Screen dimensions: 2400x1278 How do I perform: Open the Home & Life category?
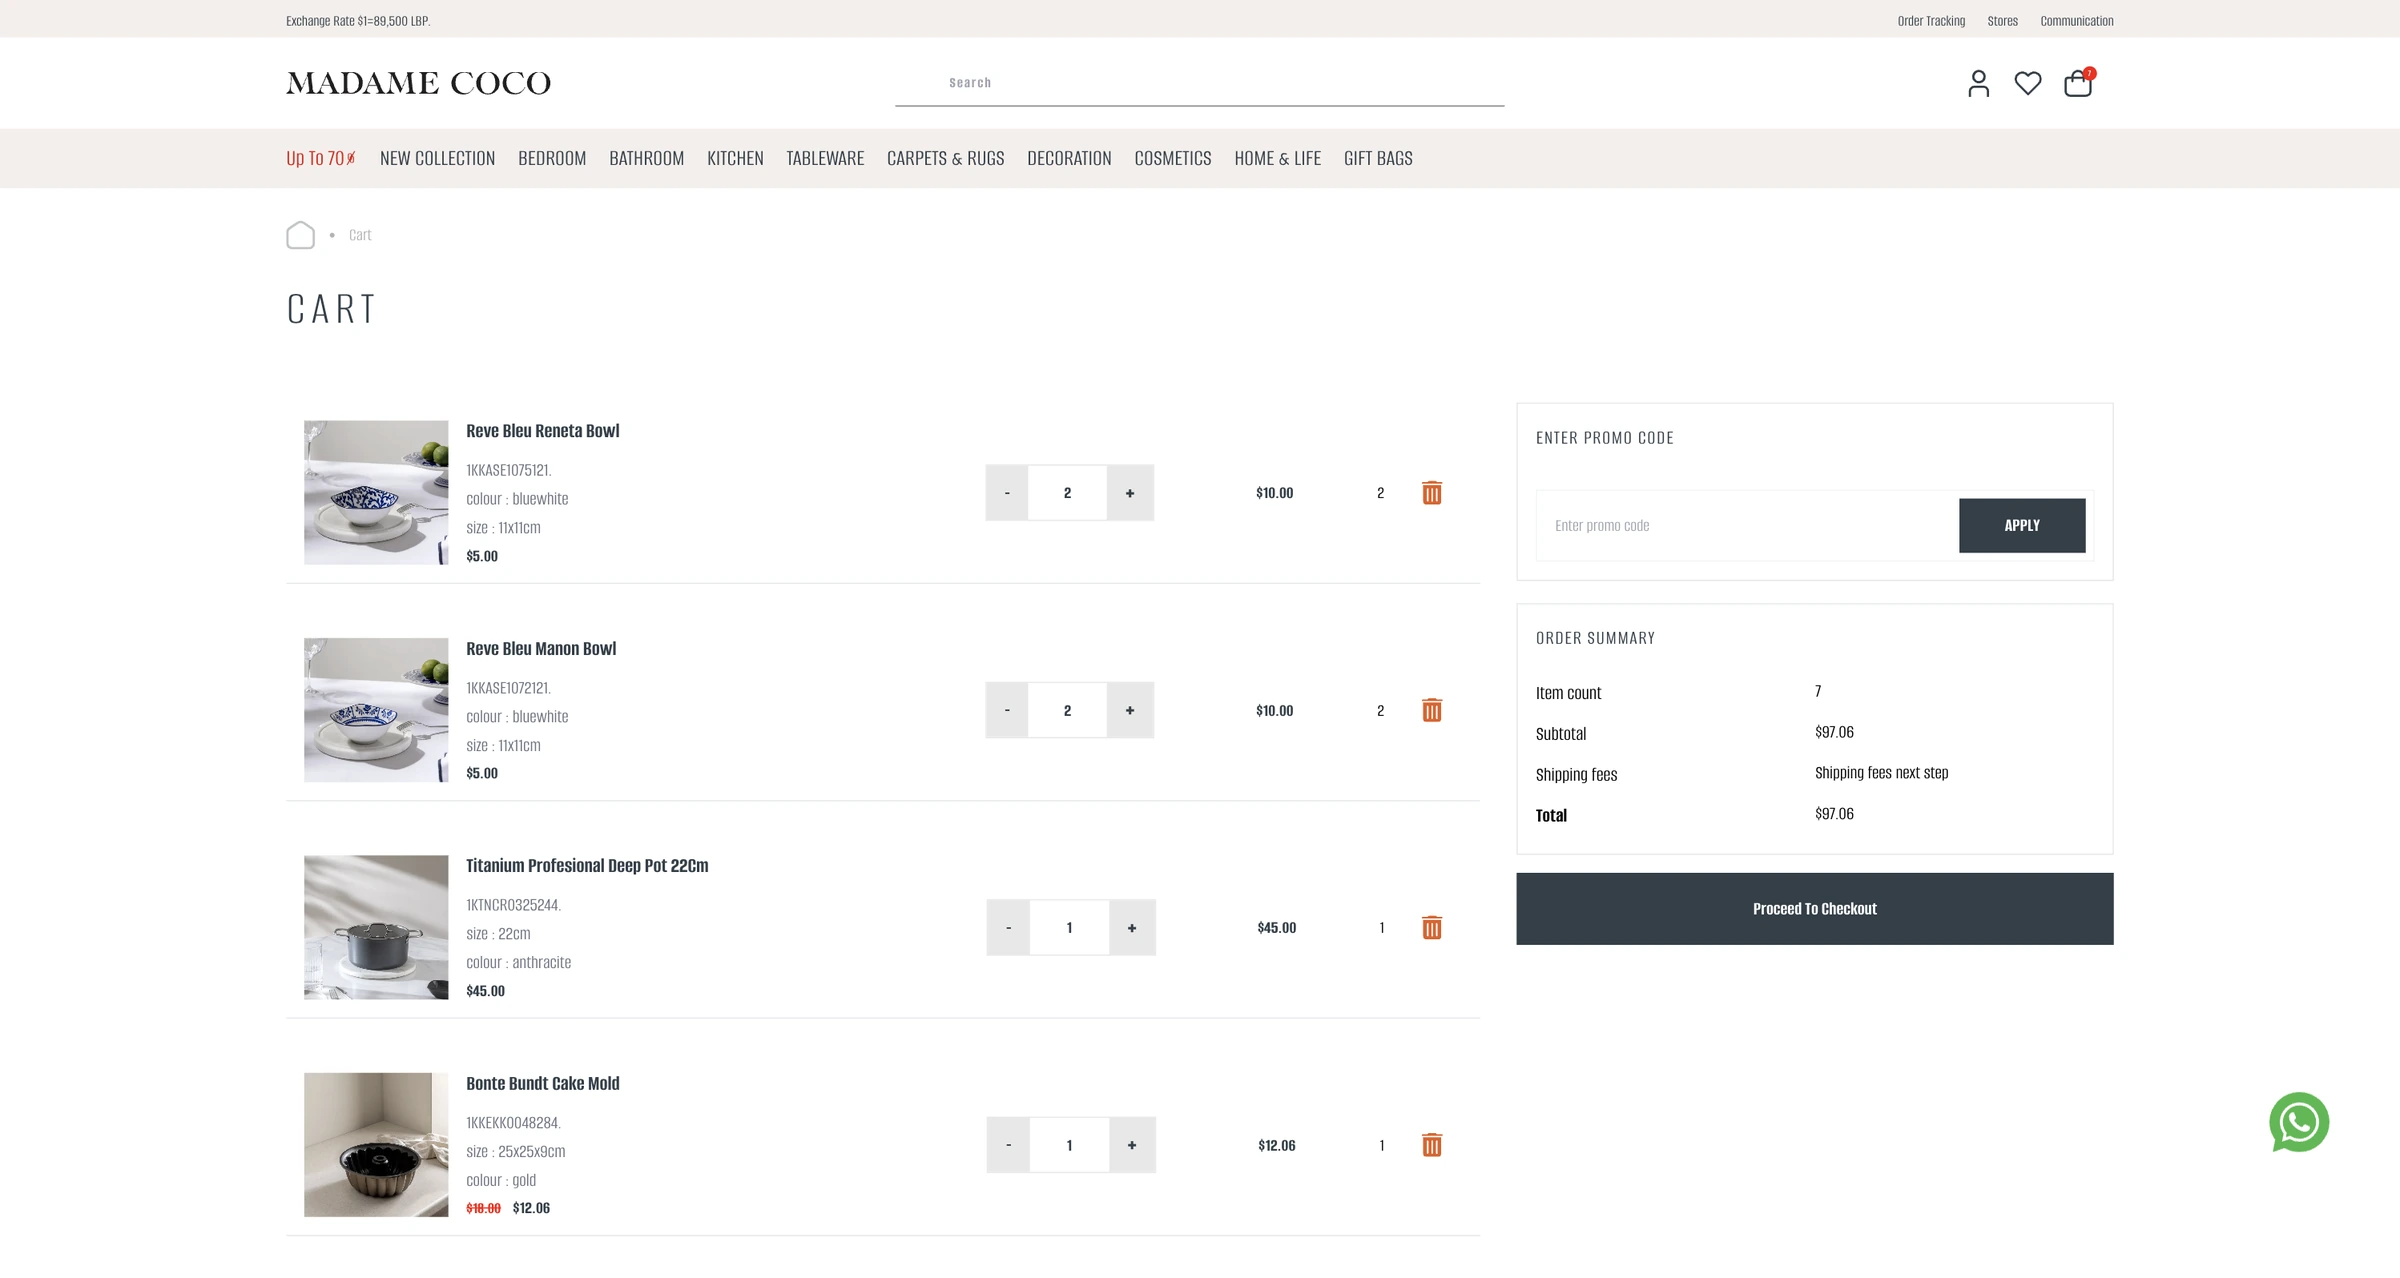tap(1277, 158)
